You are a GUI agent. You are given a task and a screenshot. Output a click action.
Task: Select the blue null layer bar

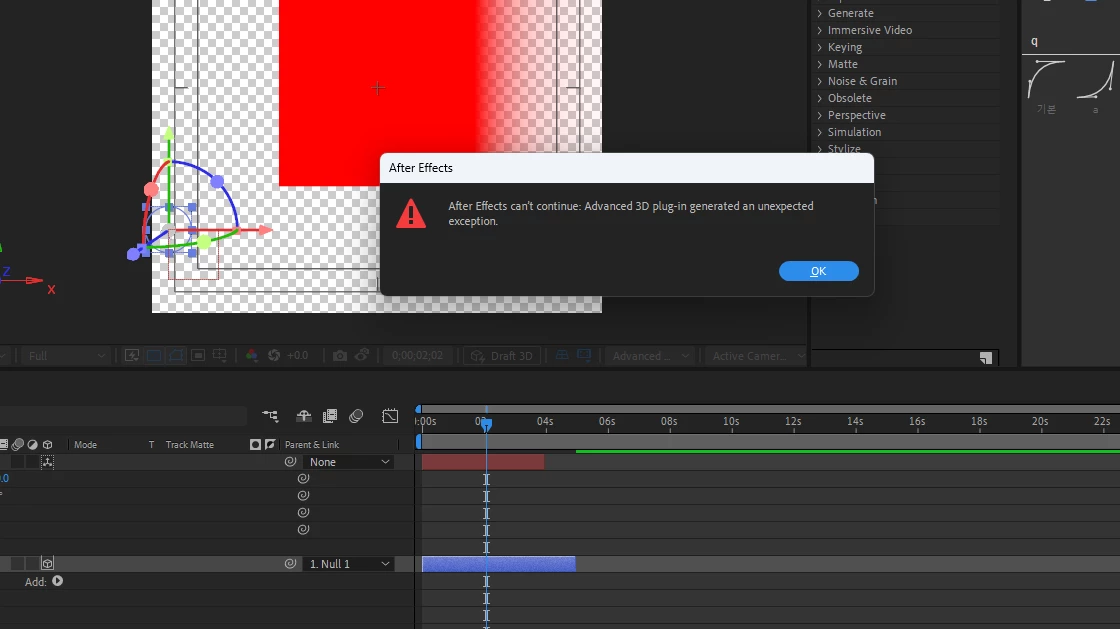pos(499,563)
